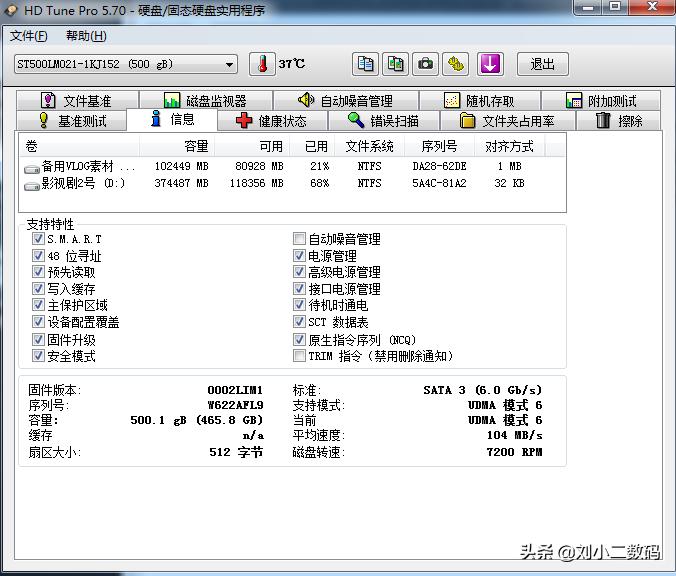Click the available value 118356 MB
The image size is (676, 576).
(x=257, y=183)
